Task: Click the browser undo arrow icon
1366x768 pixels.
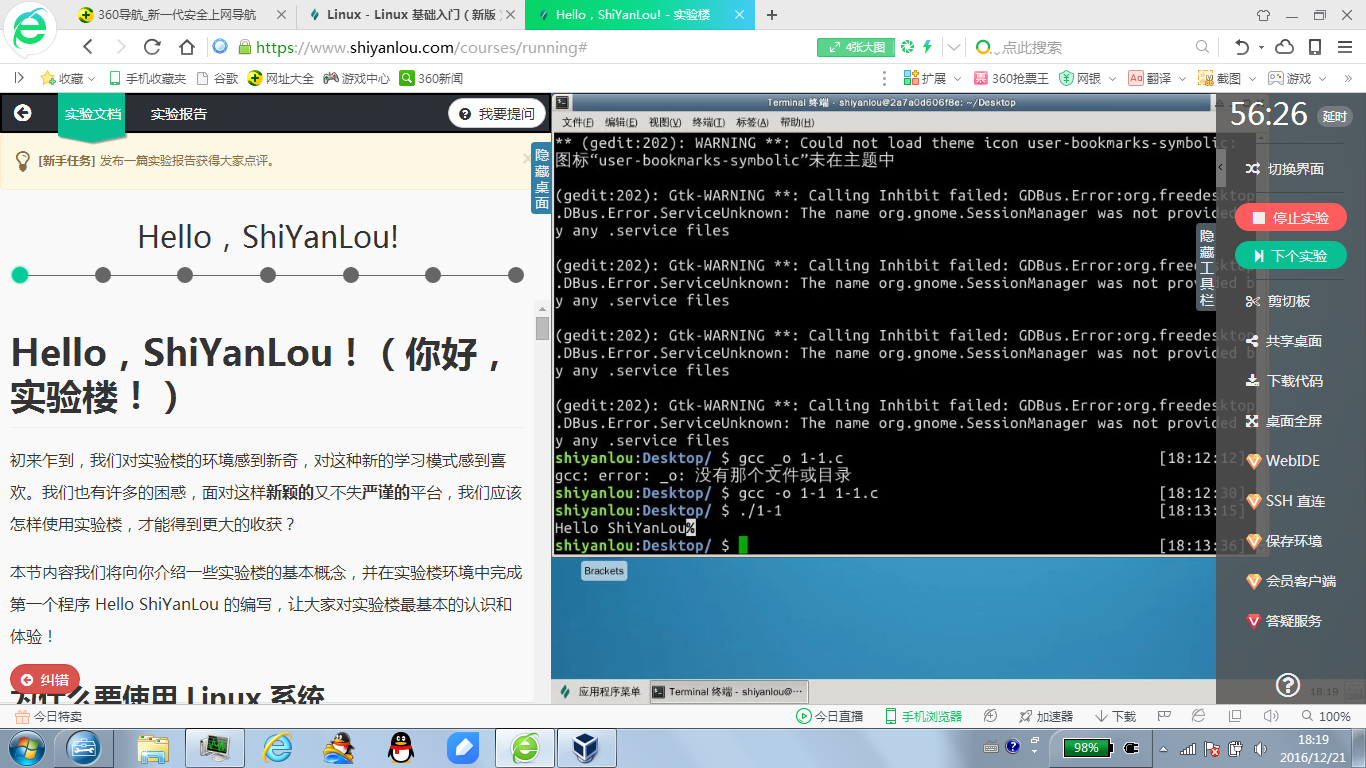Action: point(1242,47)
